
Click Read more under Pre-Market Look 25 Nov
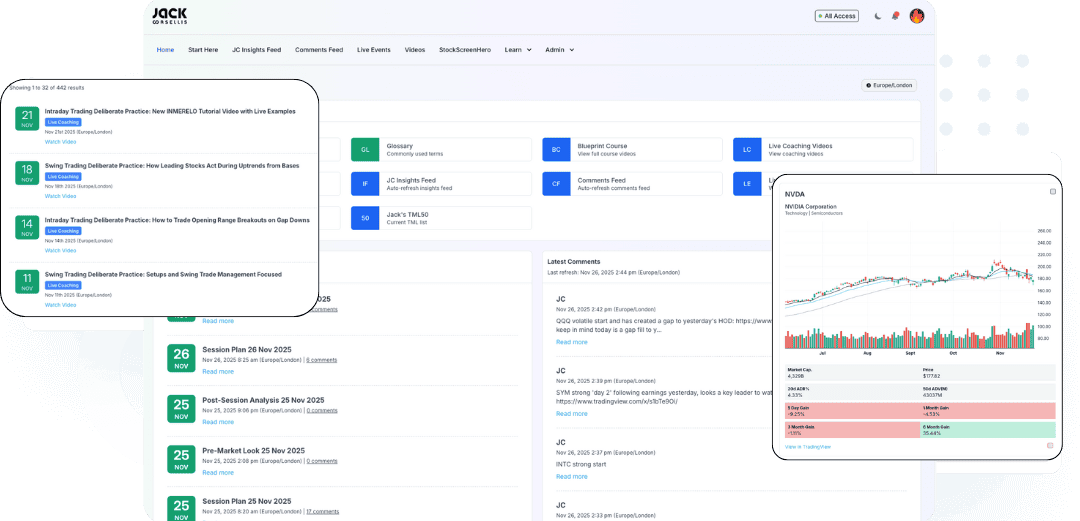[x=218, y=473]
